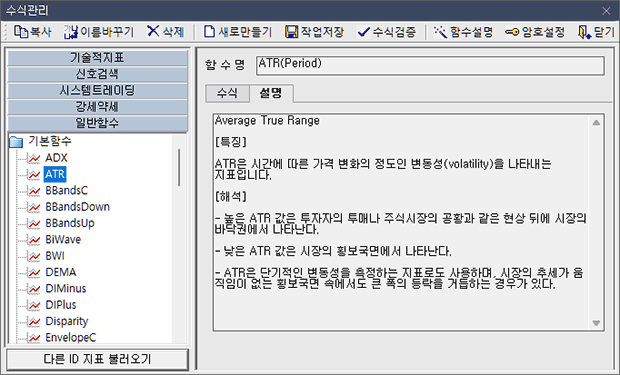Create a new formula with 새로만들기
This screenshot has height=375, width=620.
[x=209, y=32]
